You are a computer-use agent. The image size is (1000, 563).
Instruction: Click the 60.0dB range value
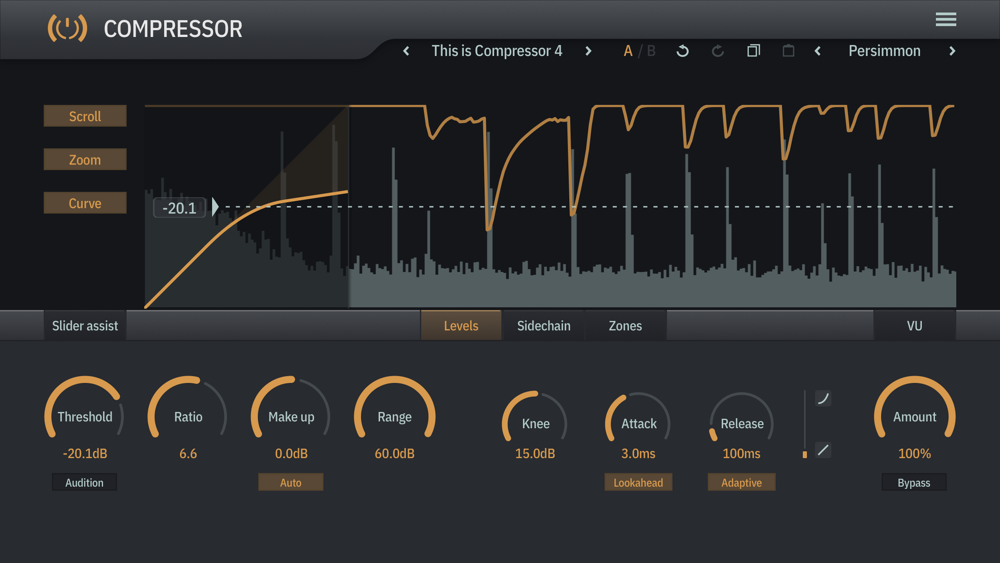point(395,453)
